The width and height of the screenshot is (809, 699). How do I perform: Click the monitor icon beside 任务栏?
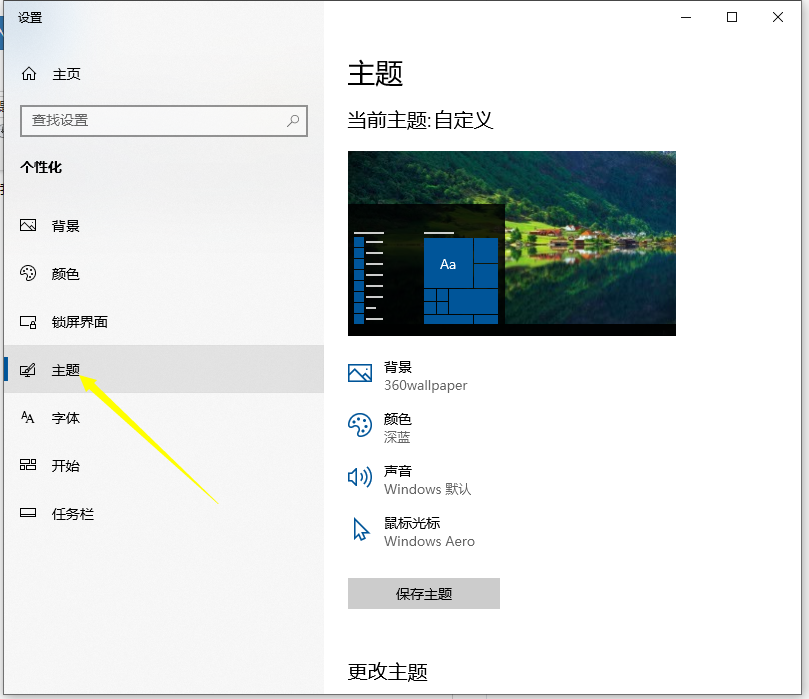pos(29,514)
